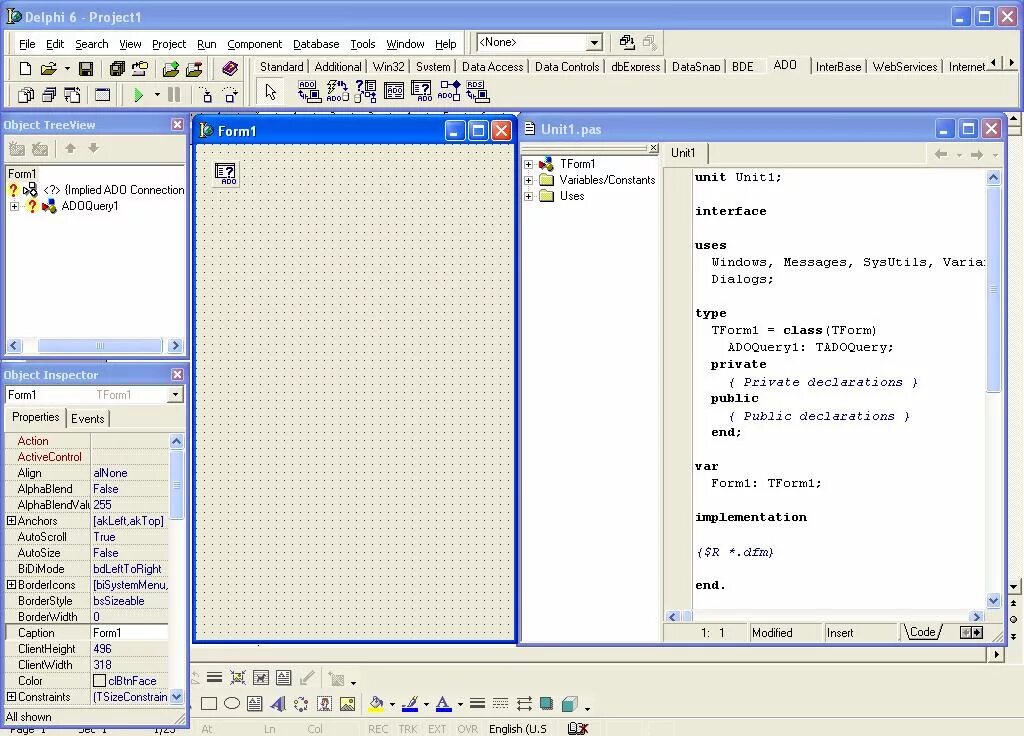Open dropdown arrow next to Open icon

tap(67, 68)
